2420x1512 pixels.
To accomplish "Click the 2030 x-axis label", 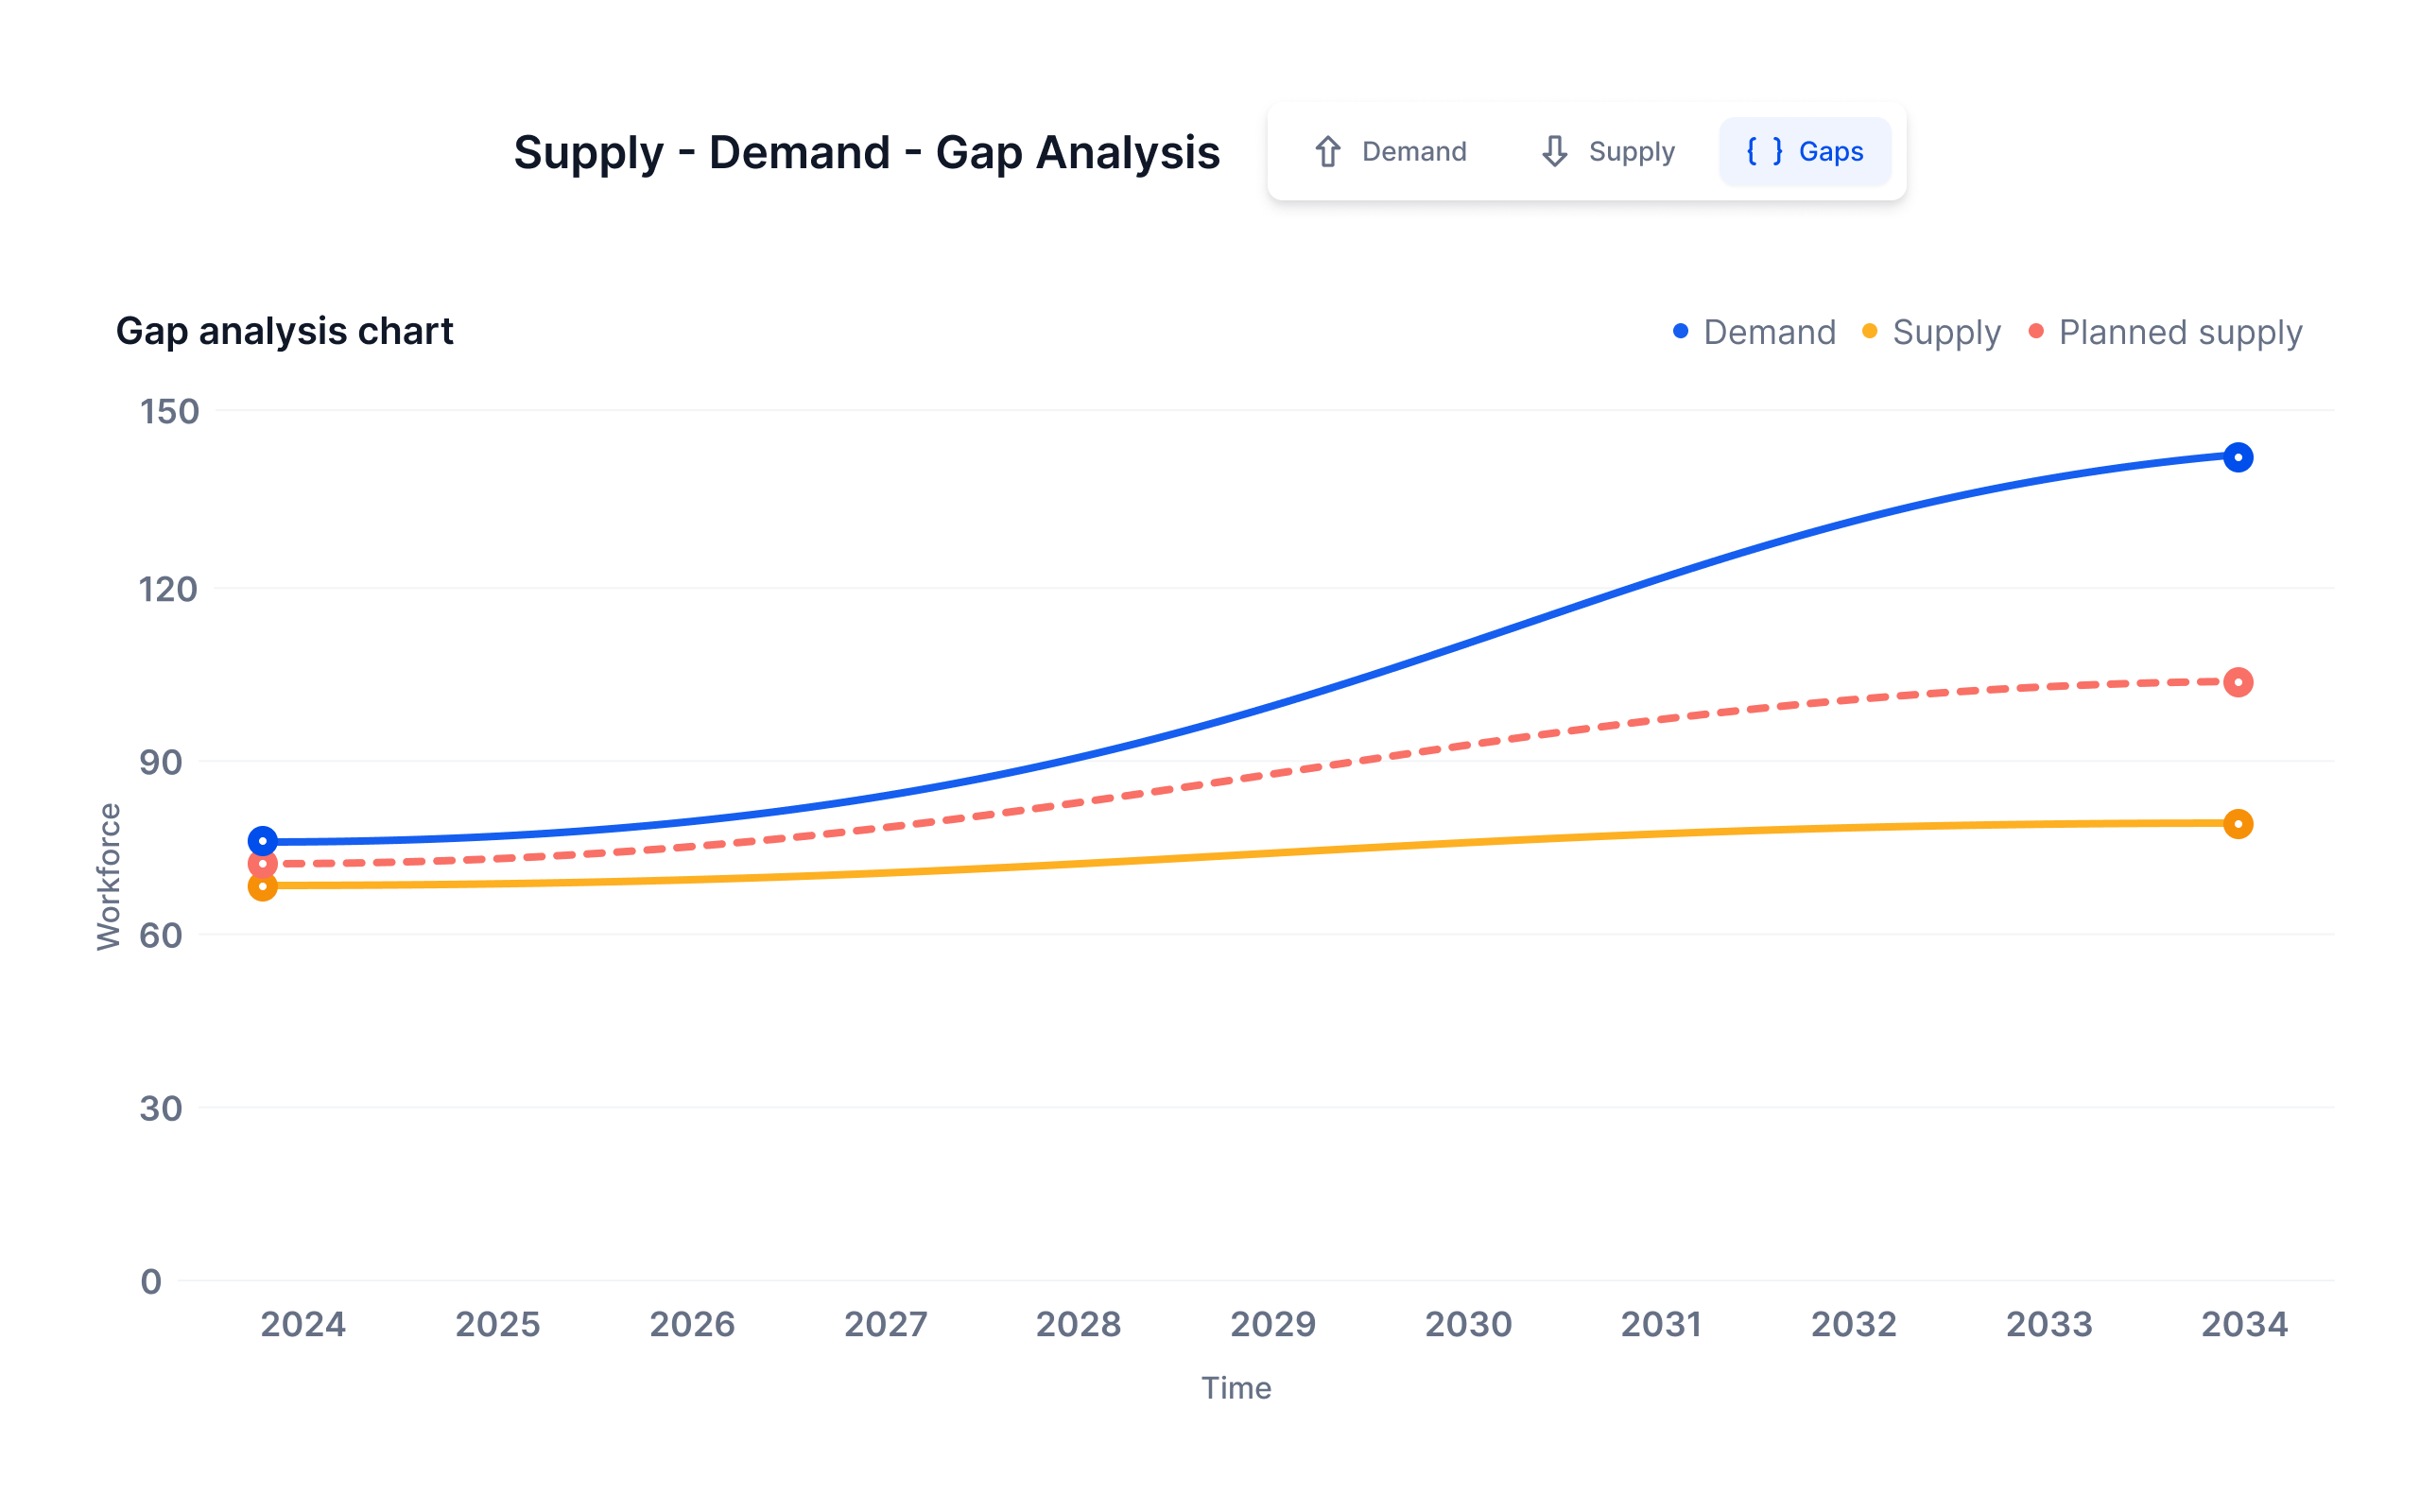I will (x=1468, y=1324).
